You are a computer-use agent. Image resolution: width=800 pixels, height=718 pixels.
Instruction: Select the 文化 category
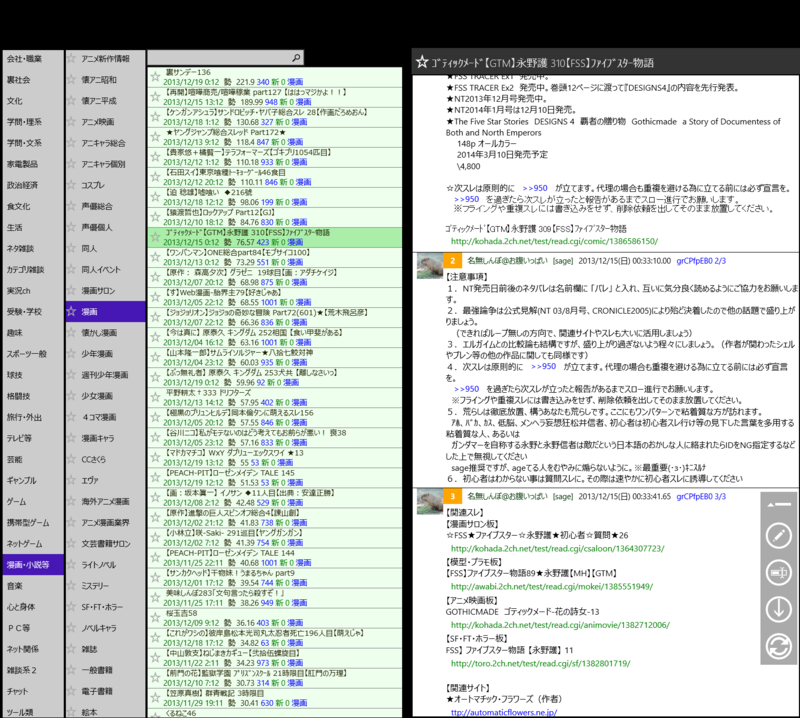(33, 101)
